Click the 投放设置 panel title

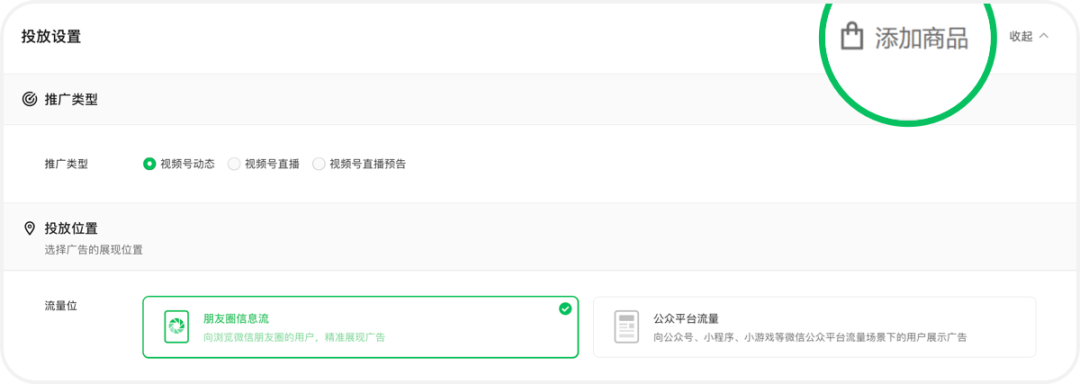(x=51, y=36)
